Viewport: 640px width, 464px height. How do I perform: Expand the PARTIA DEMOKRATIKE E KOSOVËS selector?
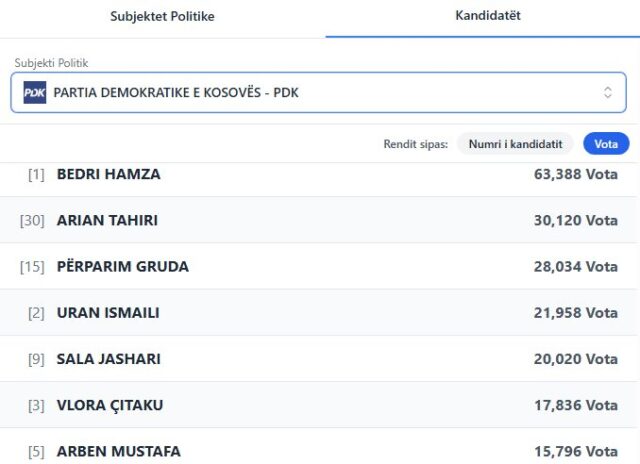pos(318,93)
